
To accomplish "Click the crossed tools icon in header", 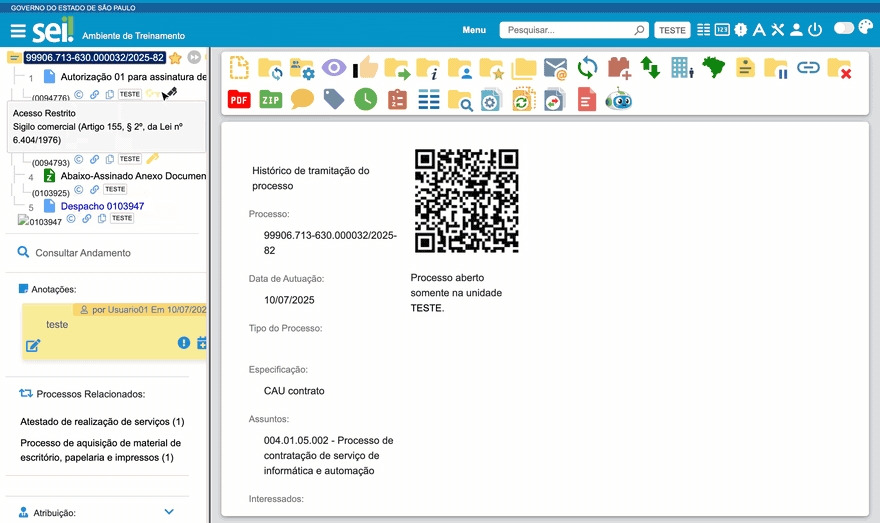I will click(x=777, y=30).
